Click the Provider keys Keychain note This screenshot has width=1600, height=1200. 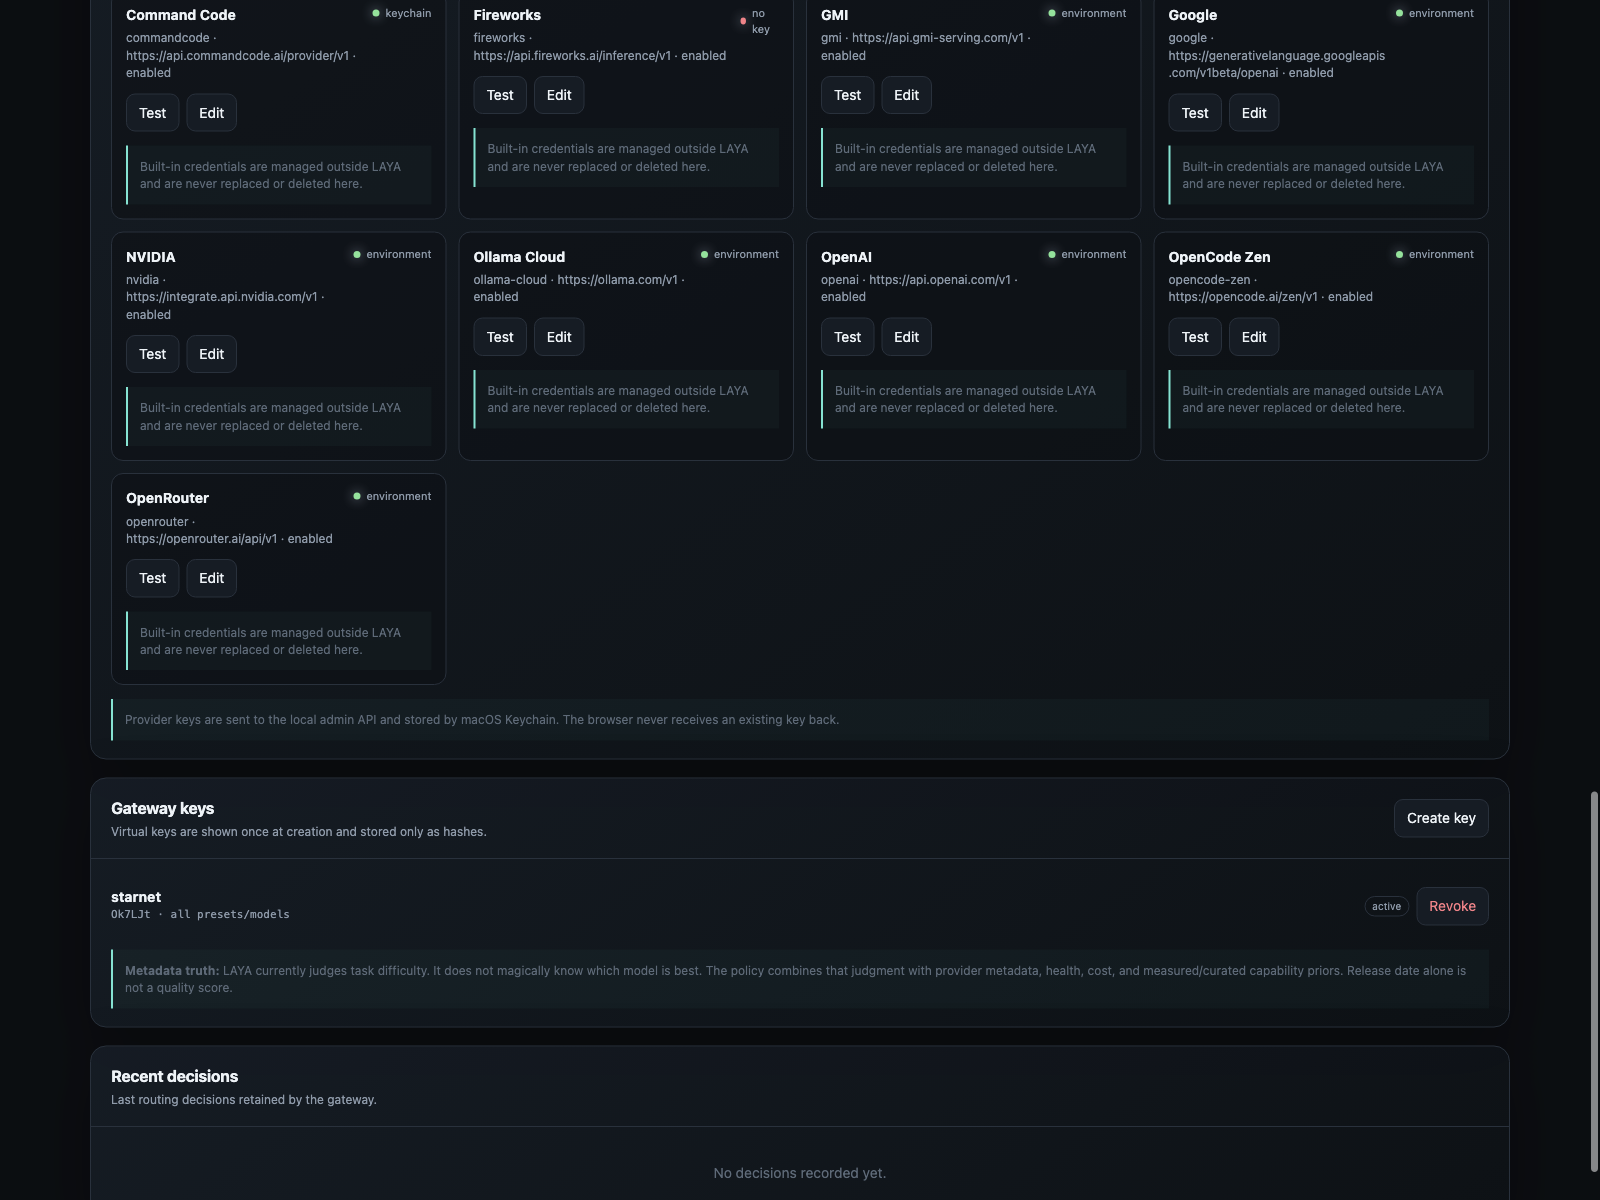coord(800,720)
